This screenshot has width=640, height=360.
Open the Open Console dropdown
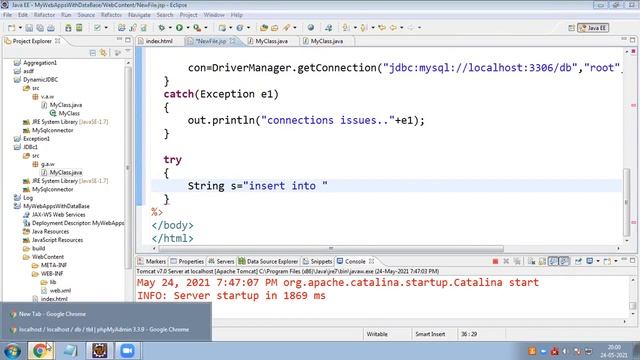tap(616, 261)
